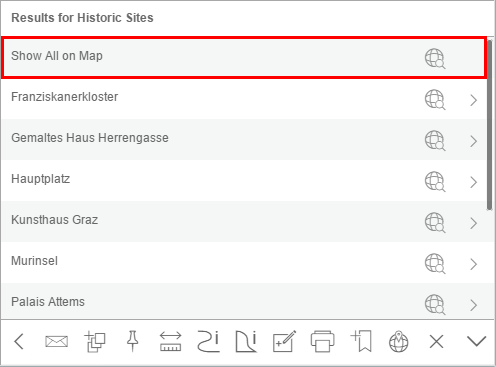The image size is (496, 367).
Task: Open Palais Attems details chevron
Action: (474, 305)
